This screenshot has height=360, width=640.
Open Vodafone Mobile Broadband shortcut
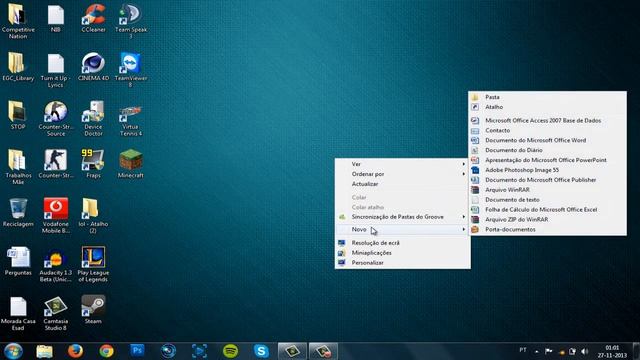click(x=56, y=216)
